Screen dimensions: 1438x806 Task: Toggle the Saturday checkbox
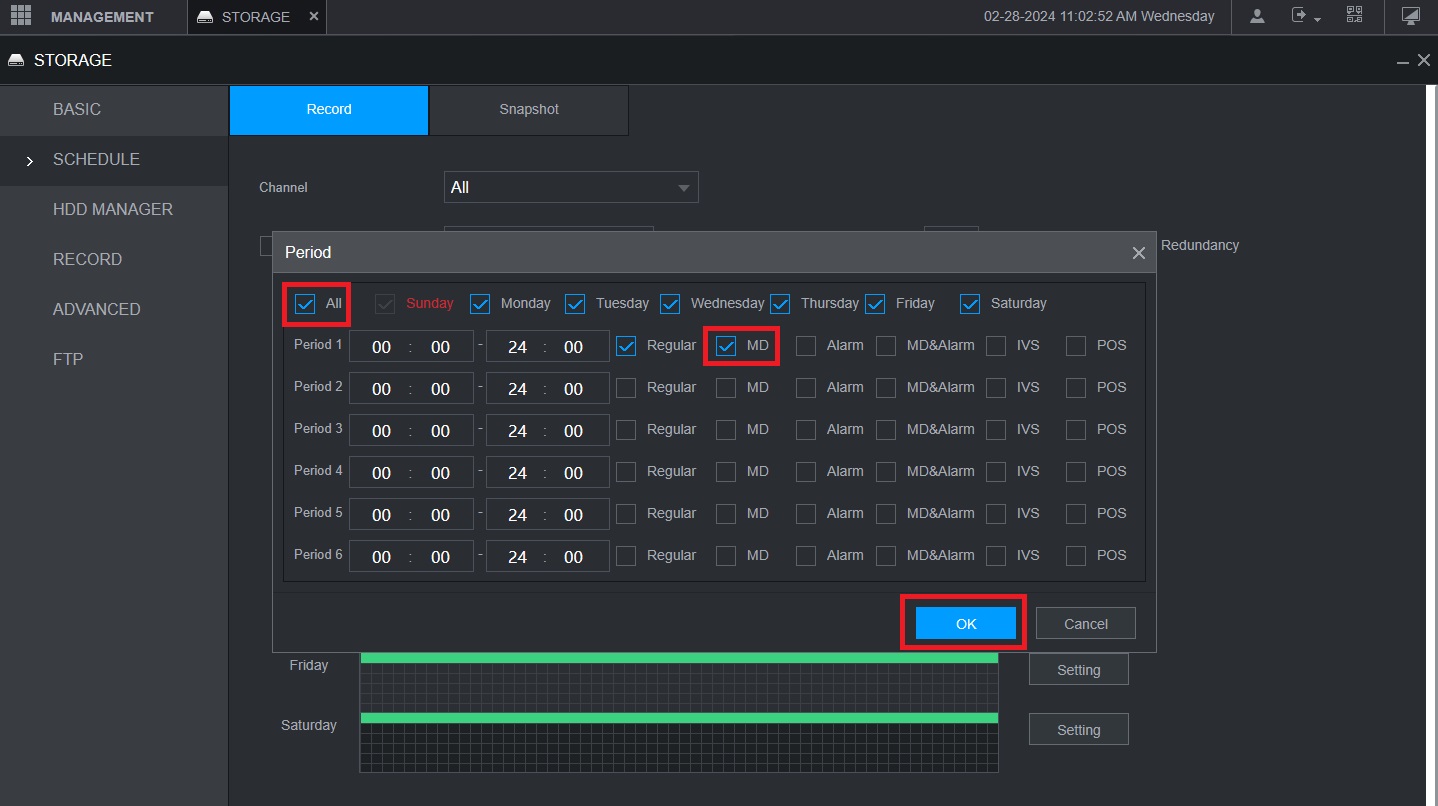click(x=970, y=303)
